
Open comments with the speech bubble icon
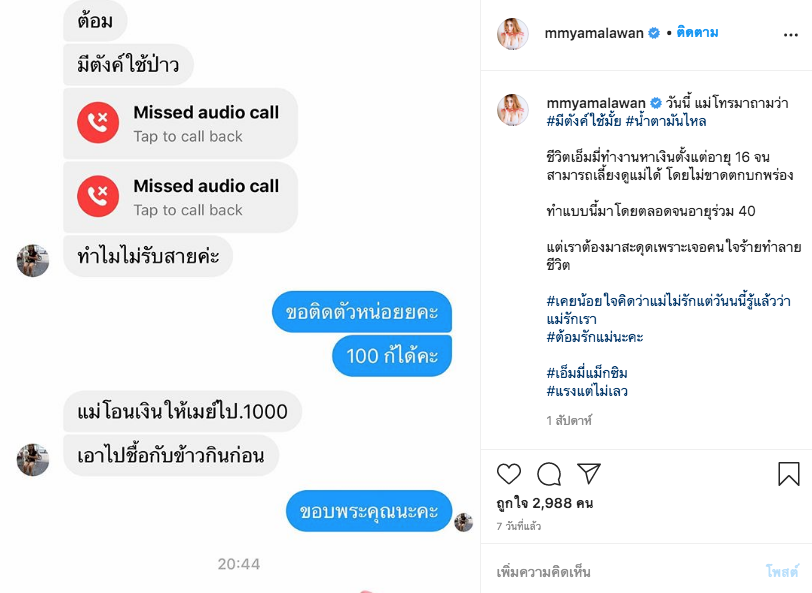[549, 473]
